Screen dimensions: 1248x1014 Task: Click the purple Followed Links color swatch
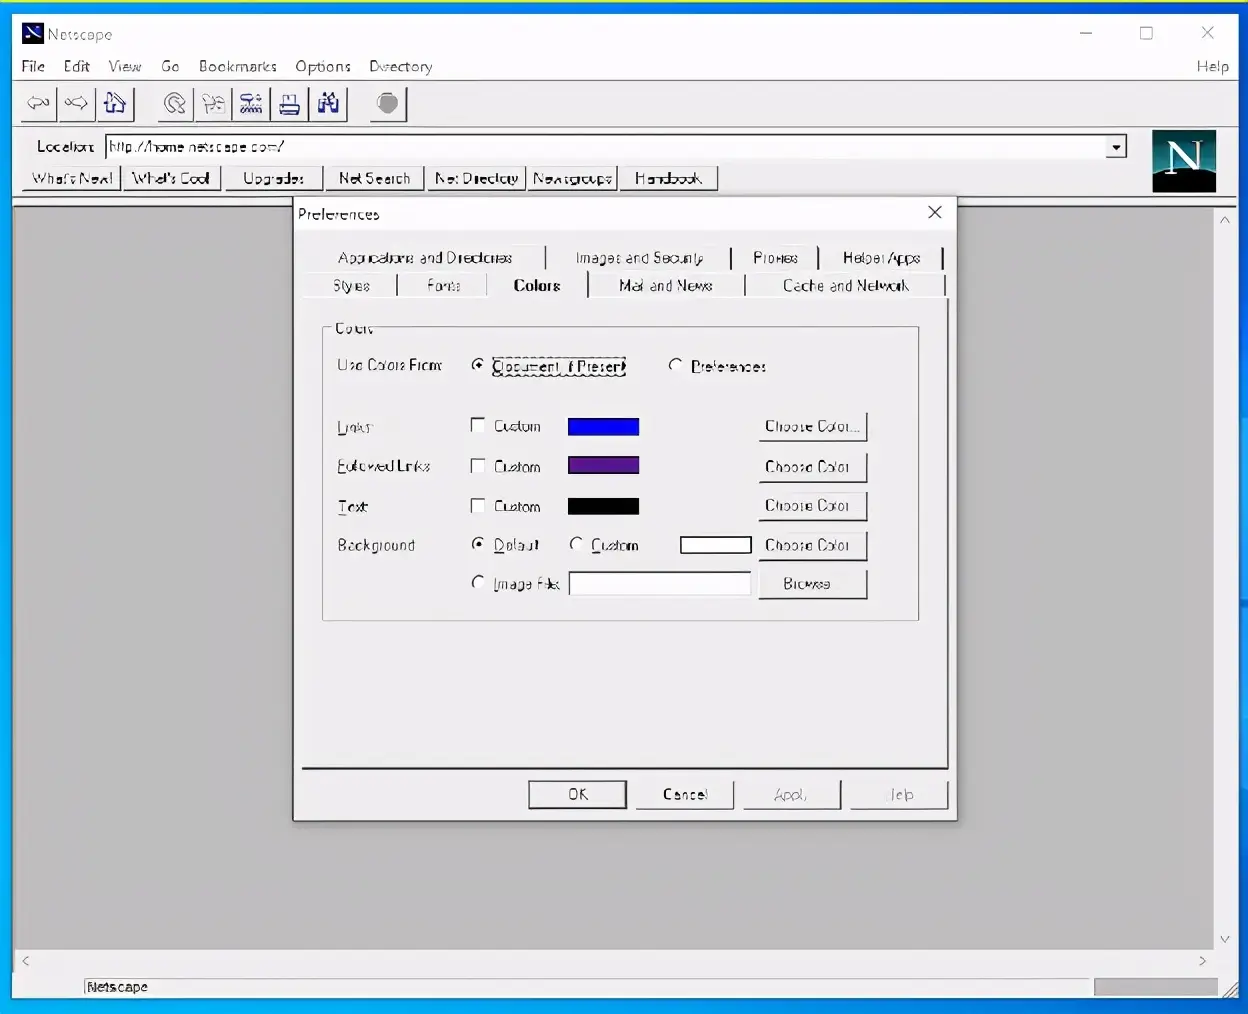pos(603,465)
